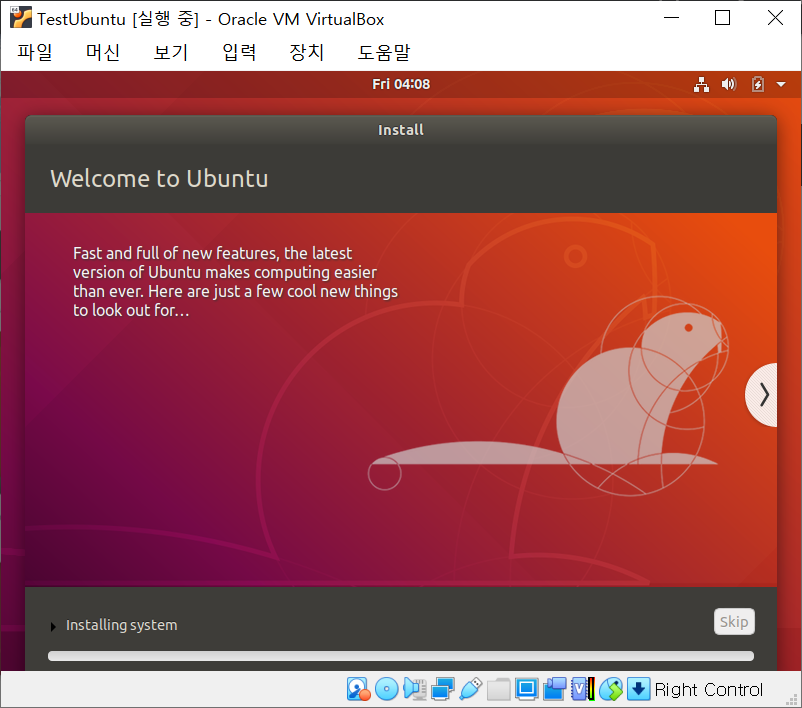Click the USB devices status icon
Image resolution: width=802 pixels, height=708 pixels.
tap(471, 689)
